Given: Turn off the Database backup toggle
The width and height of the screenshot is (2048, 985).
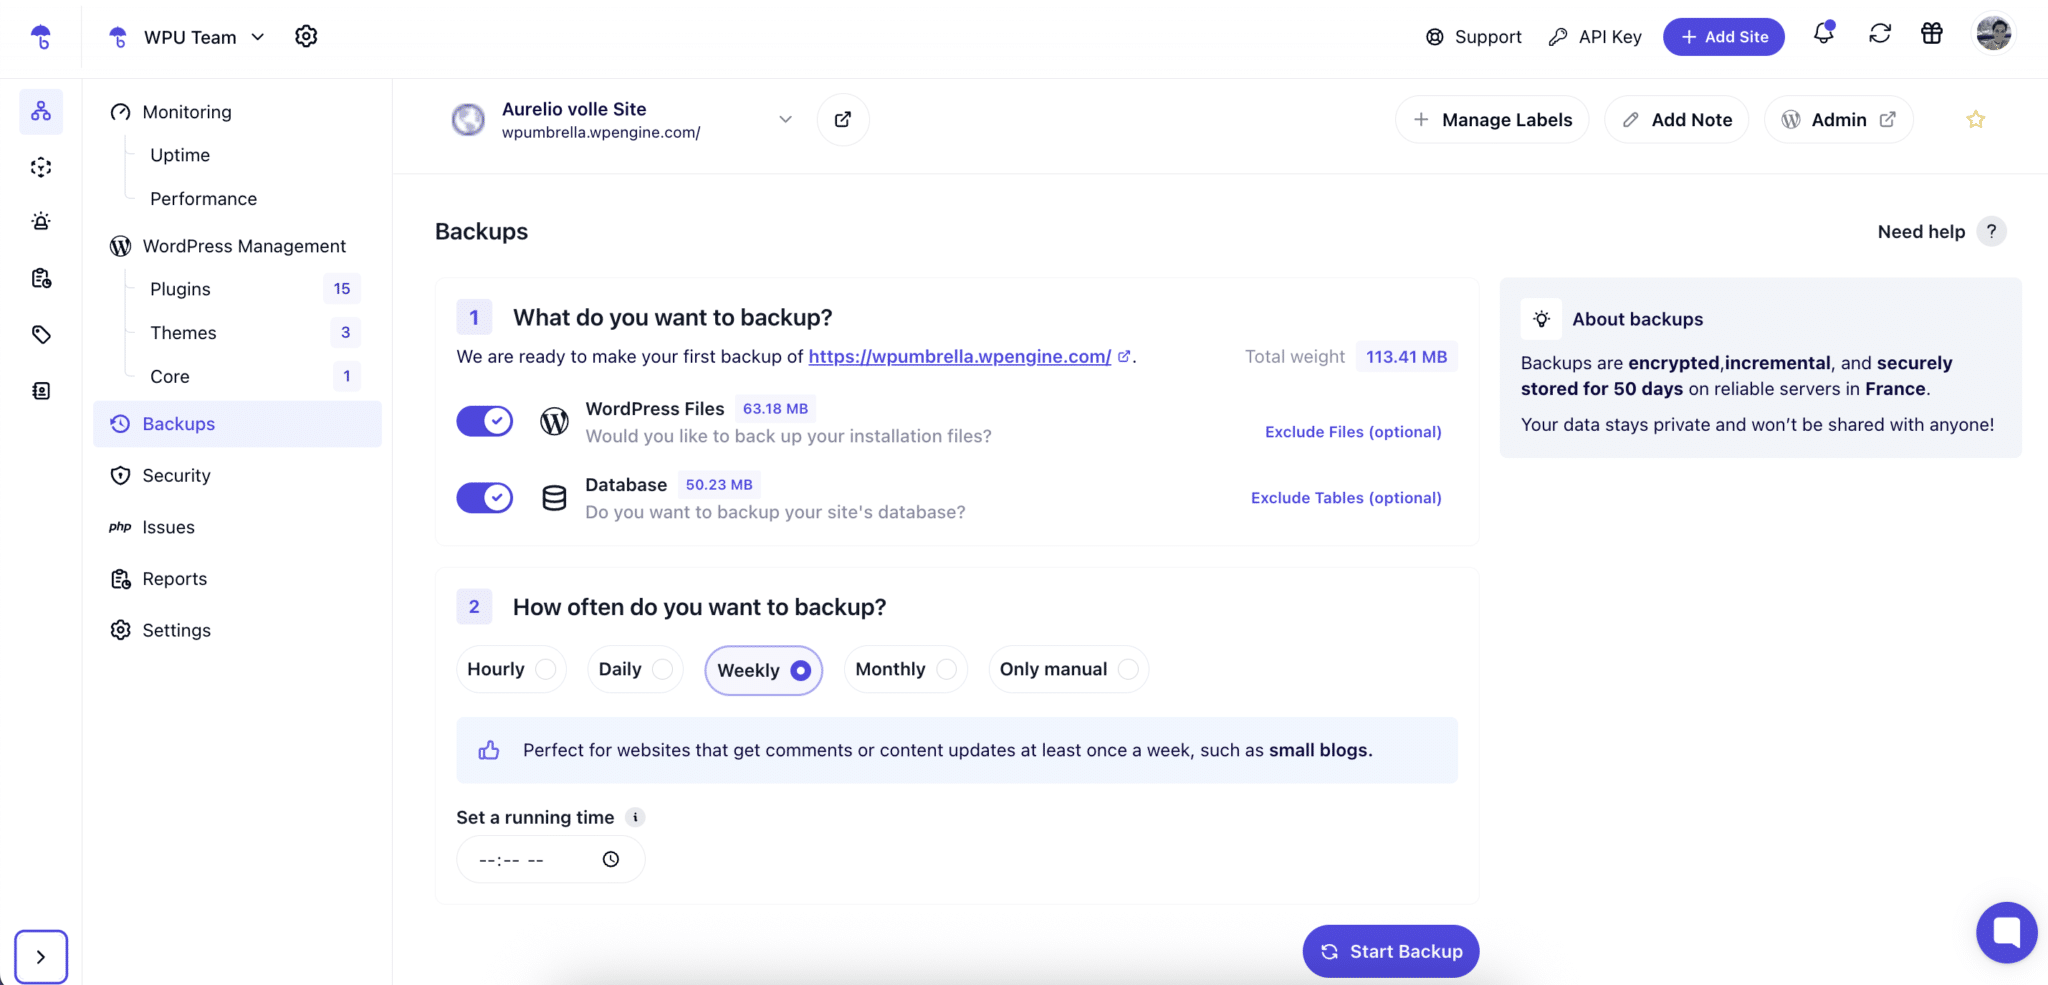Looking at the screenshot, I should coord(485,497).
